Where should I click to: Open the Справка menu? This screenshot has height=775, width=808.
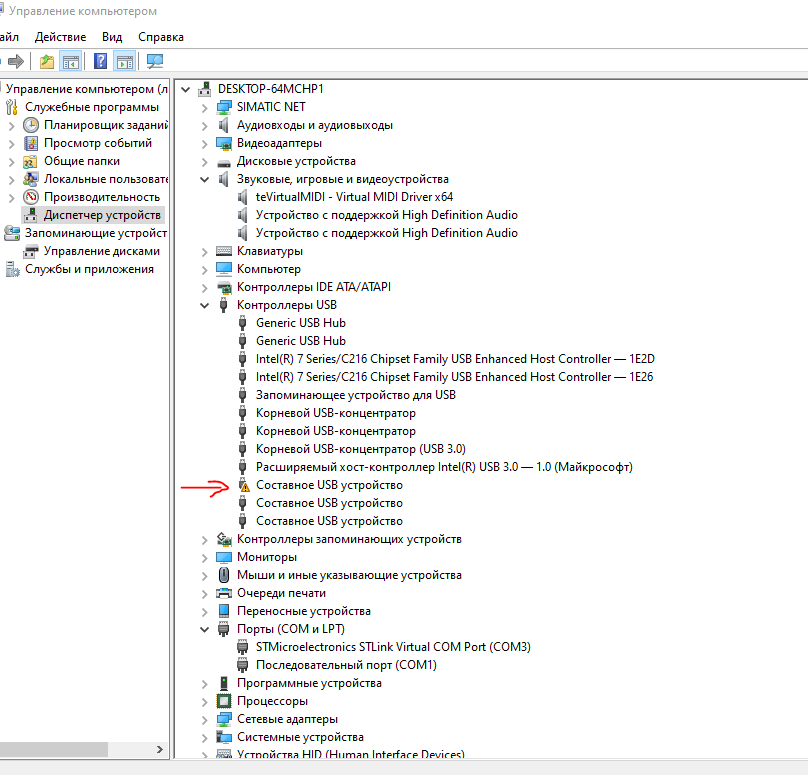[161, 37]
